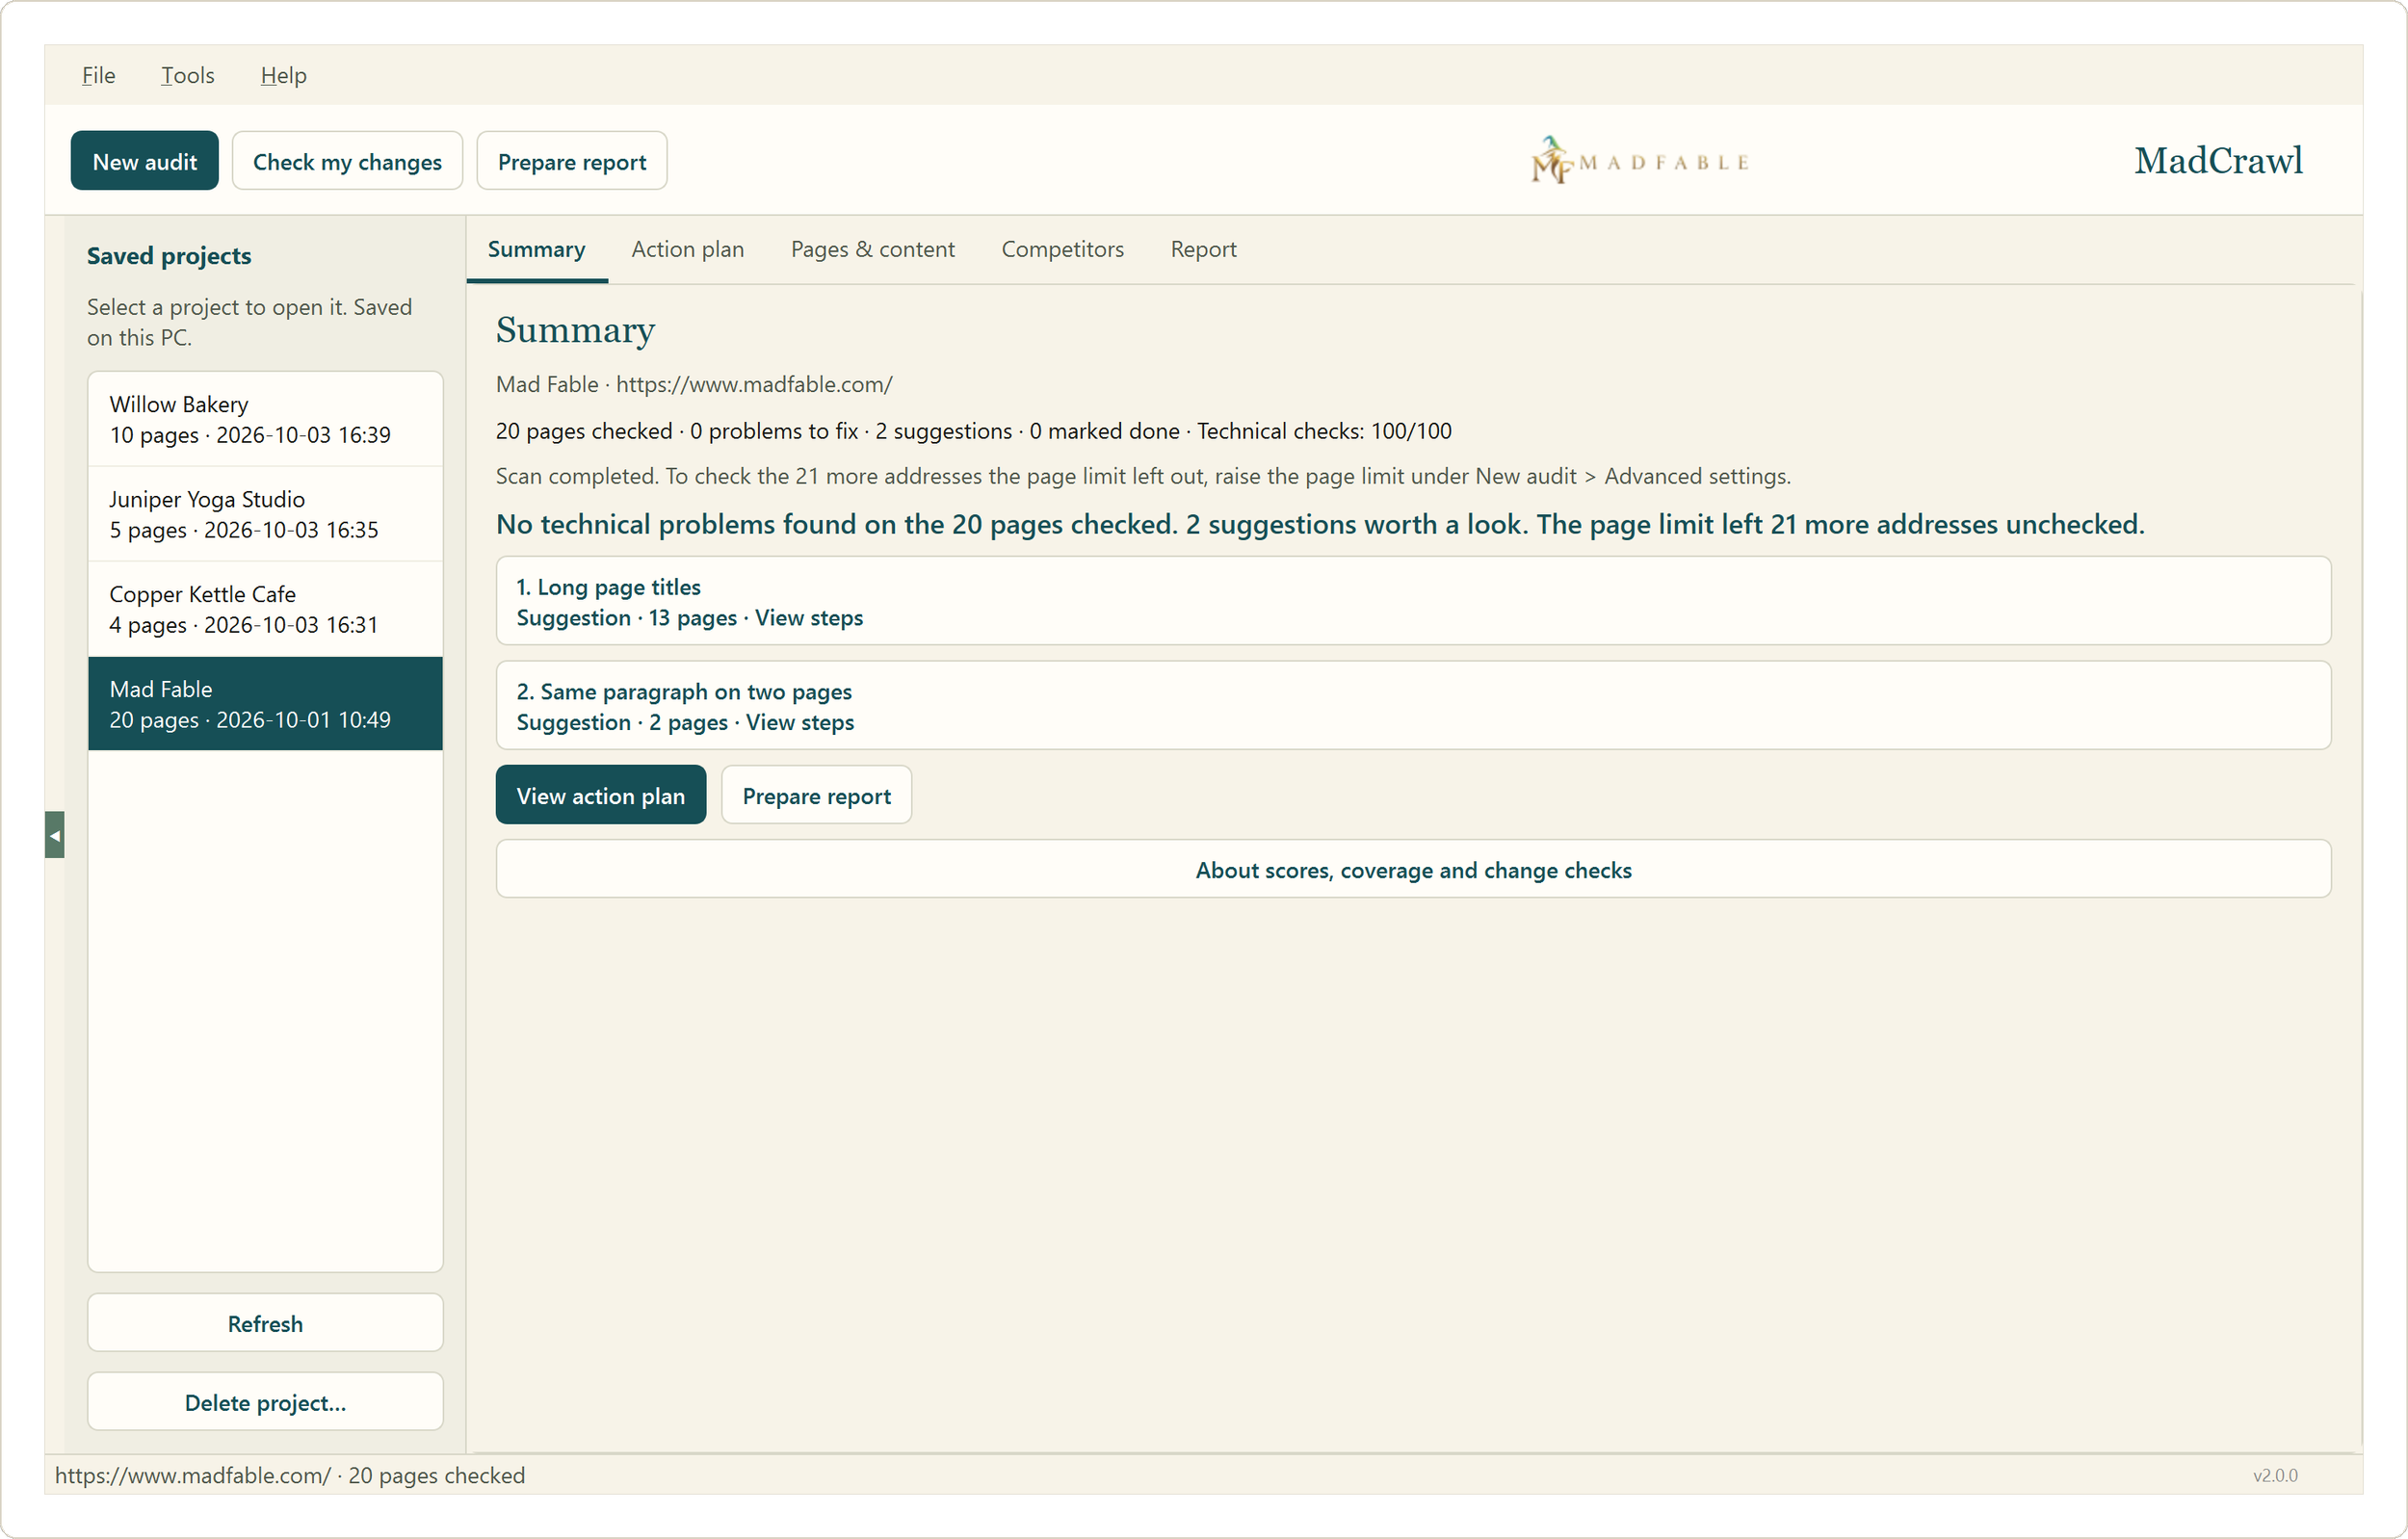The image size is (2408, 1539).
Task: Click the View action plan button
Action: pos(601,795)
